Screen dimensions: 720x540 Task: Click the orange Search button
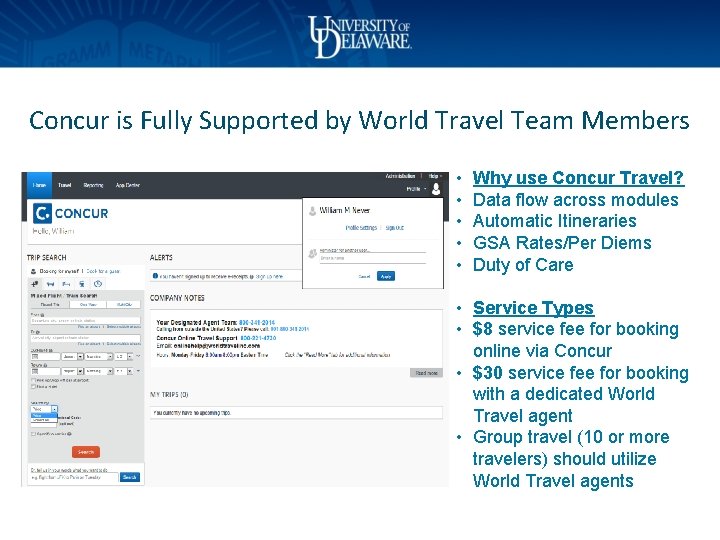click(x=86, y=452)
